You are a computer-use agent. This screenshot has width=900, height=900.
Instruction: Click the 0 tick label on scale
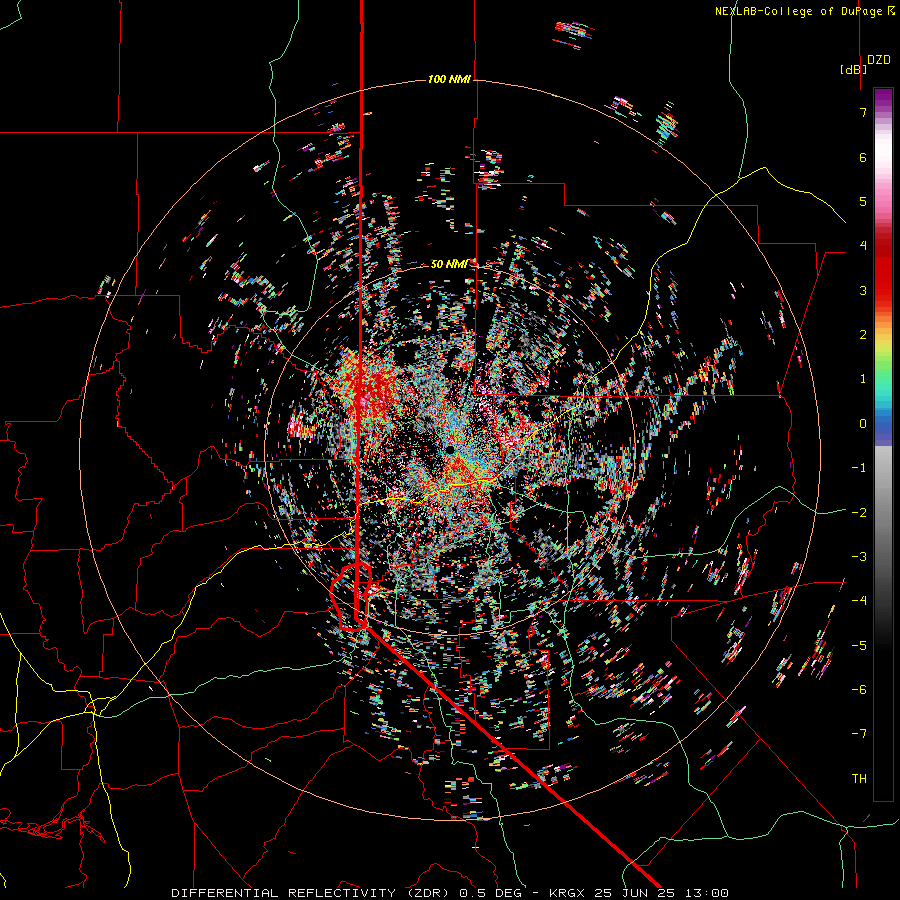click(863, 424)
